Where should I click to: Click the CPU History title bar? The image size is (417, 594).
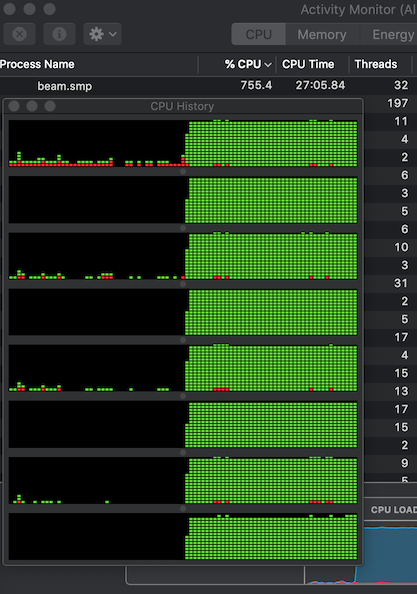point(183,106)
